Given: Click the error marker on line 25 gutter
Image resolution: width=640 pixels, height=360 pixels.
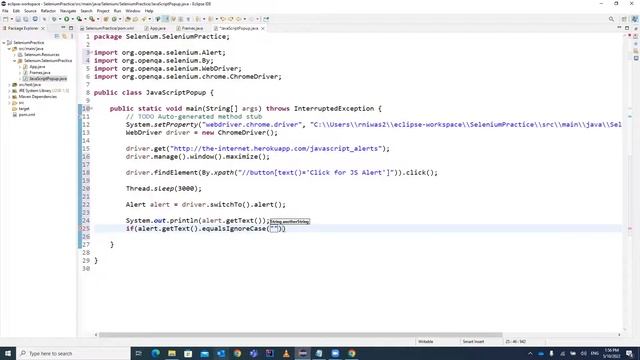Looking at the screenshot, I should click(81, 229).
